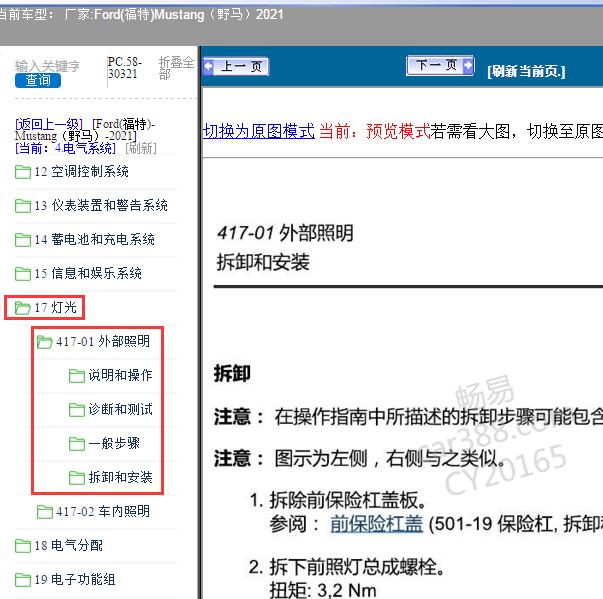Open the 前保险杠盖 reference link
This screenshot has height=599, width=603.
(377, 524)
